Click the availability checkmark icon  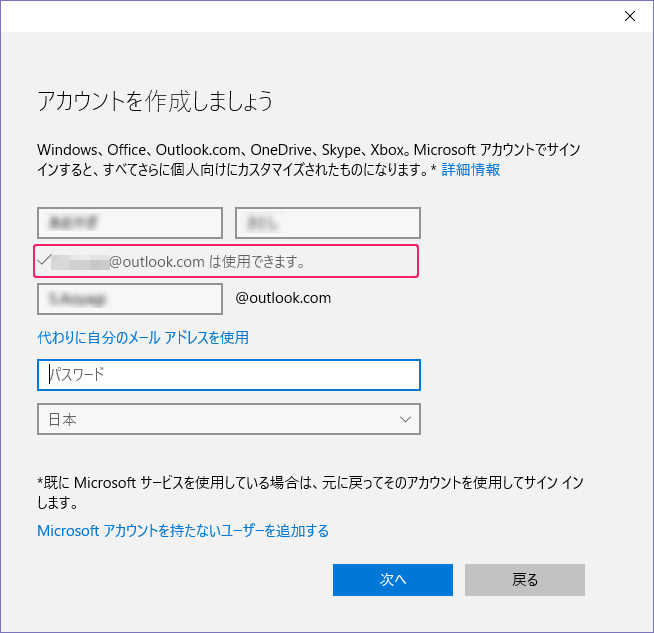coord(44,260)
